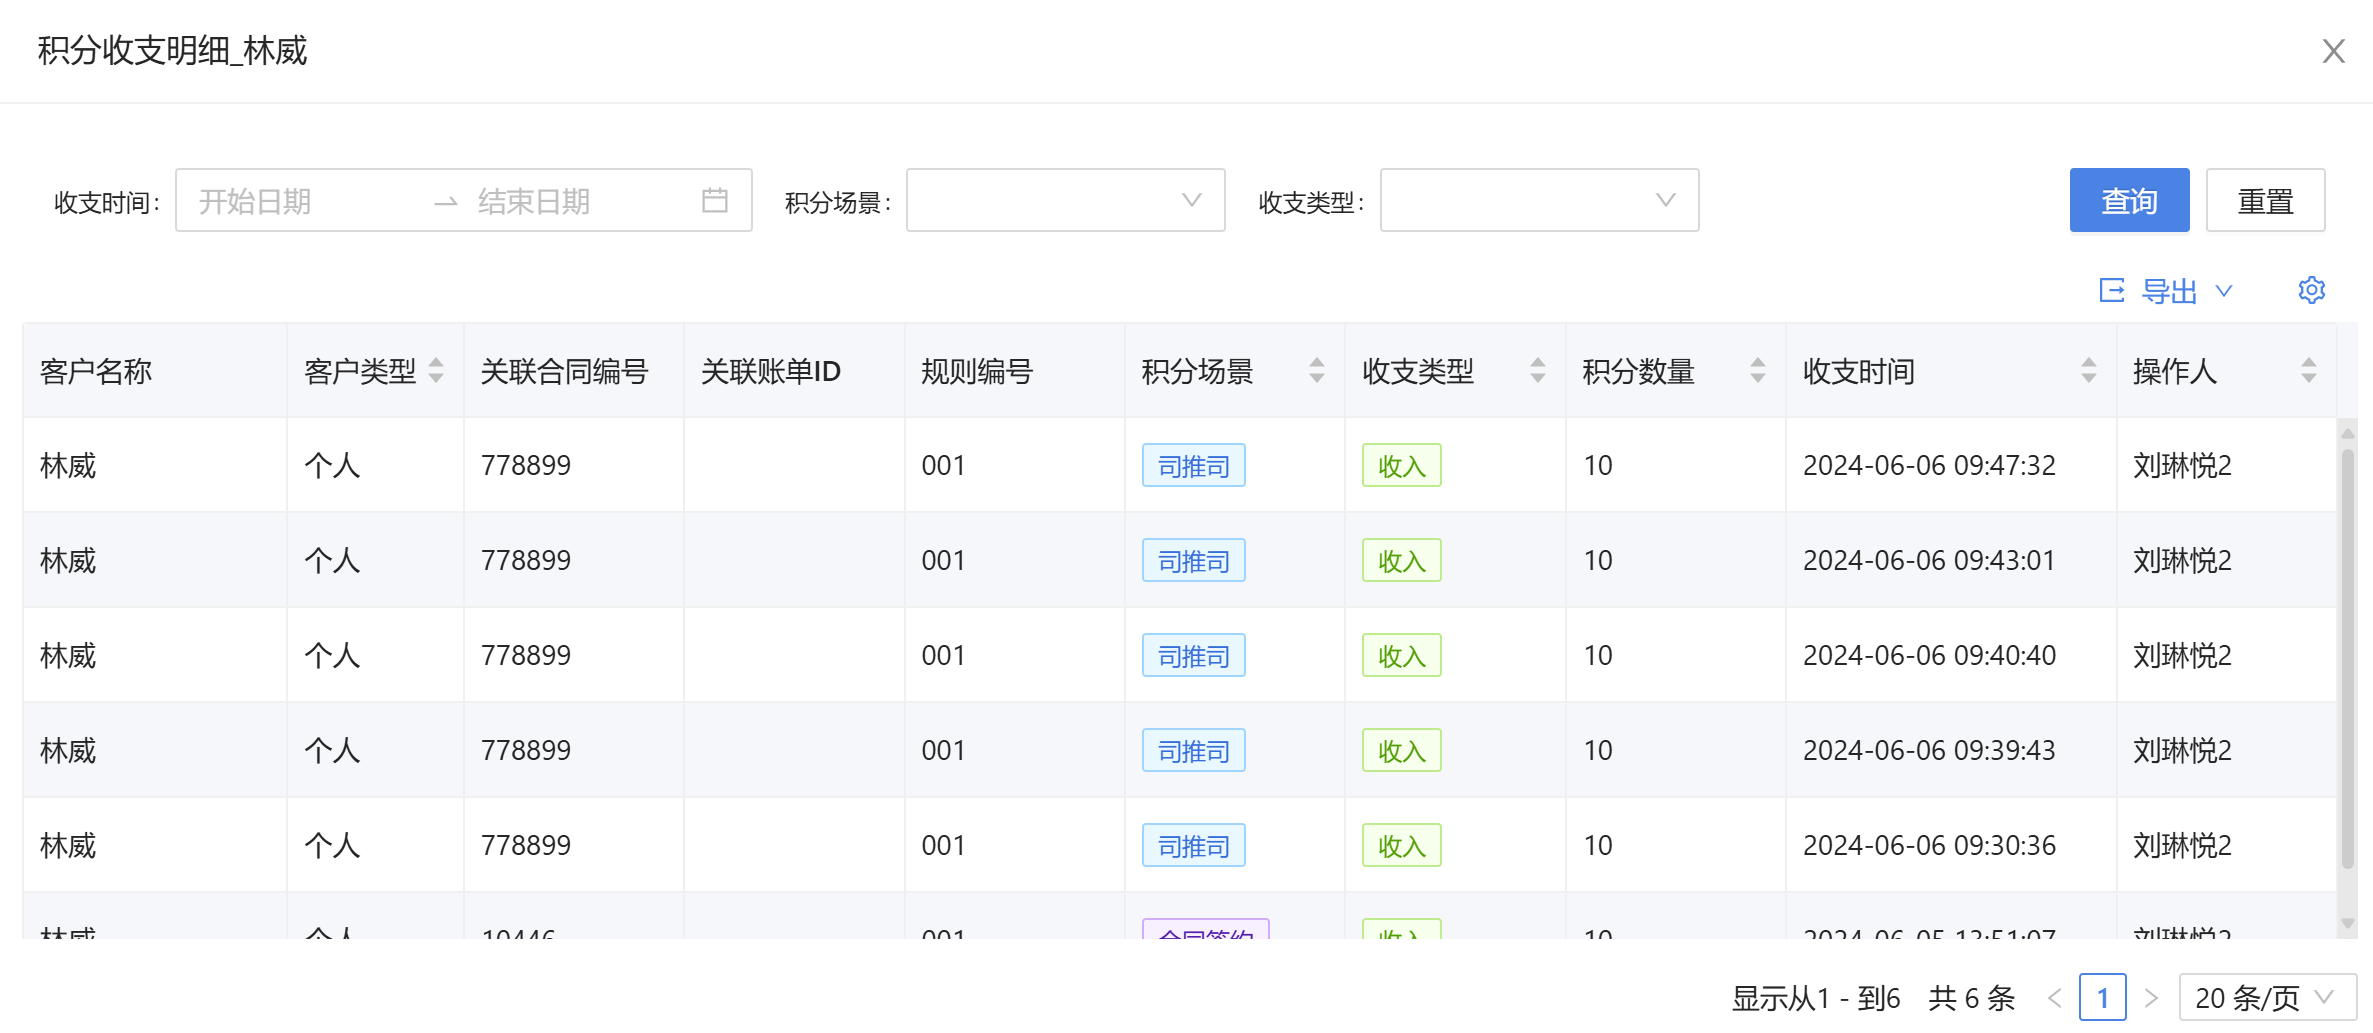
Task: Sort by 收支时间 column arrows
Action: pyautogui.click(x=2088, y=370)
